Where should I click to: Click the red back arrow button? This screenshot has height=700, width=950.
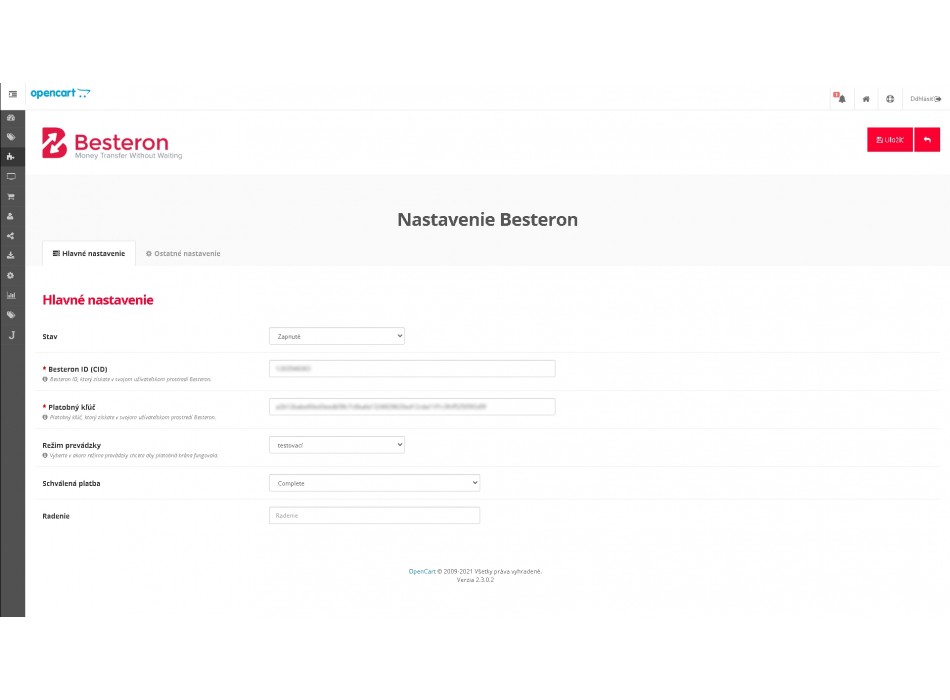[x=927, y=139]
